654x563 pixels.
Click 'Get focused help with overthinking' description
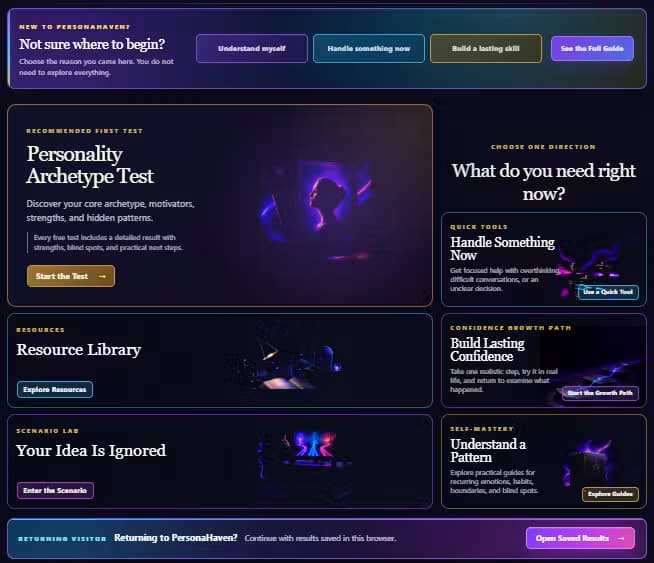pos(505,279)
